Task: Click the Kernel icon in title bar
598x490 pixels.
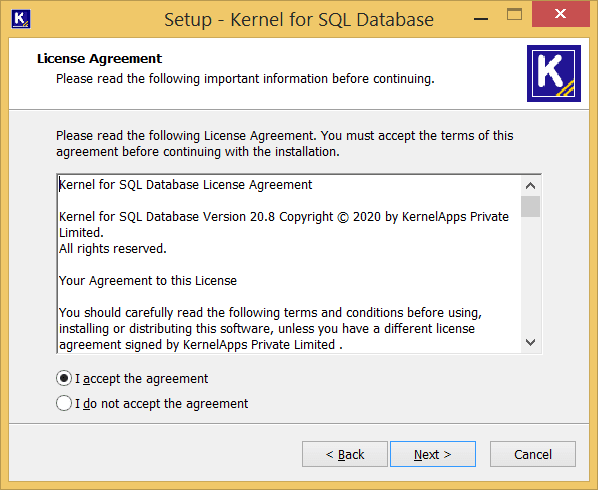Action: 21,19
